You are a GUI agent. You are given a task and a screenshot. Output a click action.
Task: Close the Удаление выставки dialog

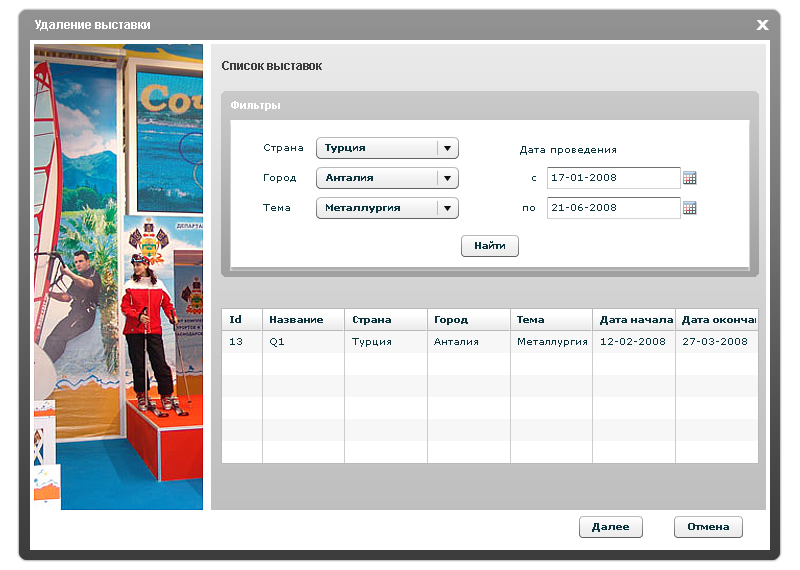tap(762, 25)
